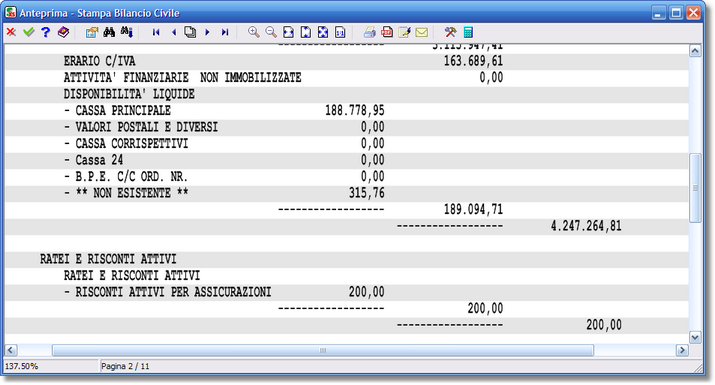This screenshot has width=715, height=385.
Task: Open help with the blue question mark
Action: pos(46,32)
